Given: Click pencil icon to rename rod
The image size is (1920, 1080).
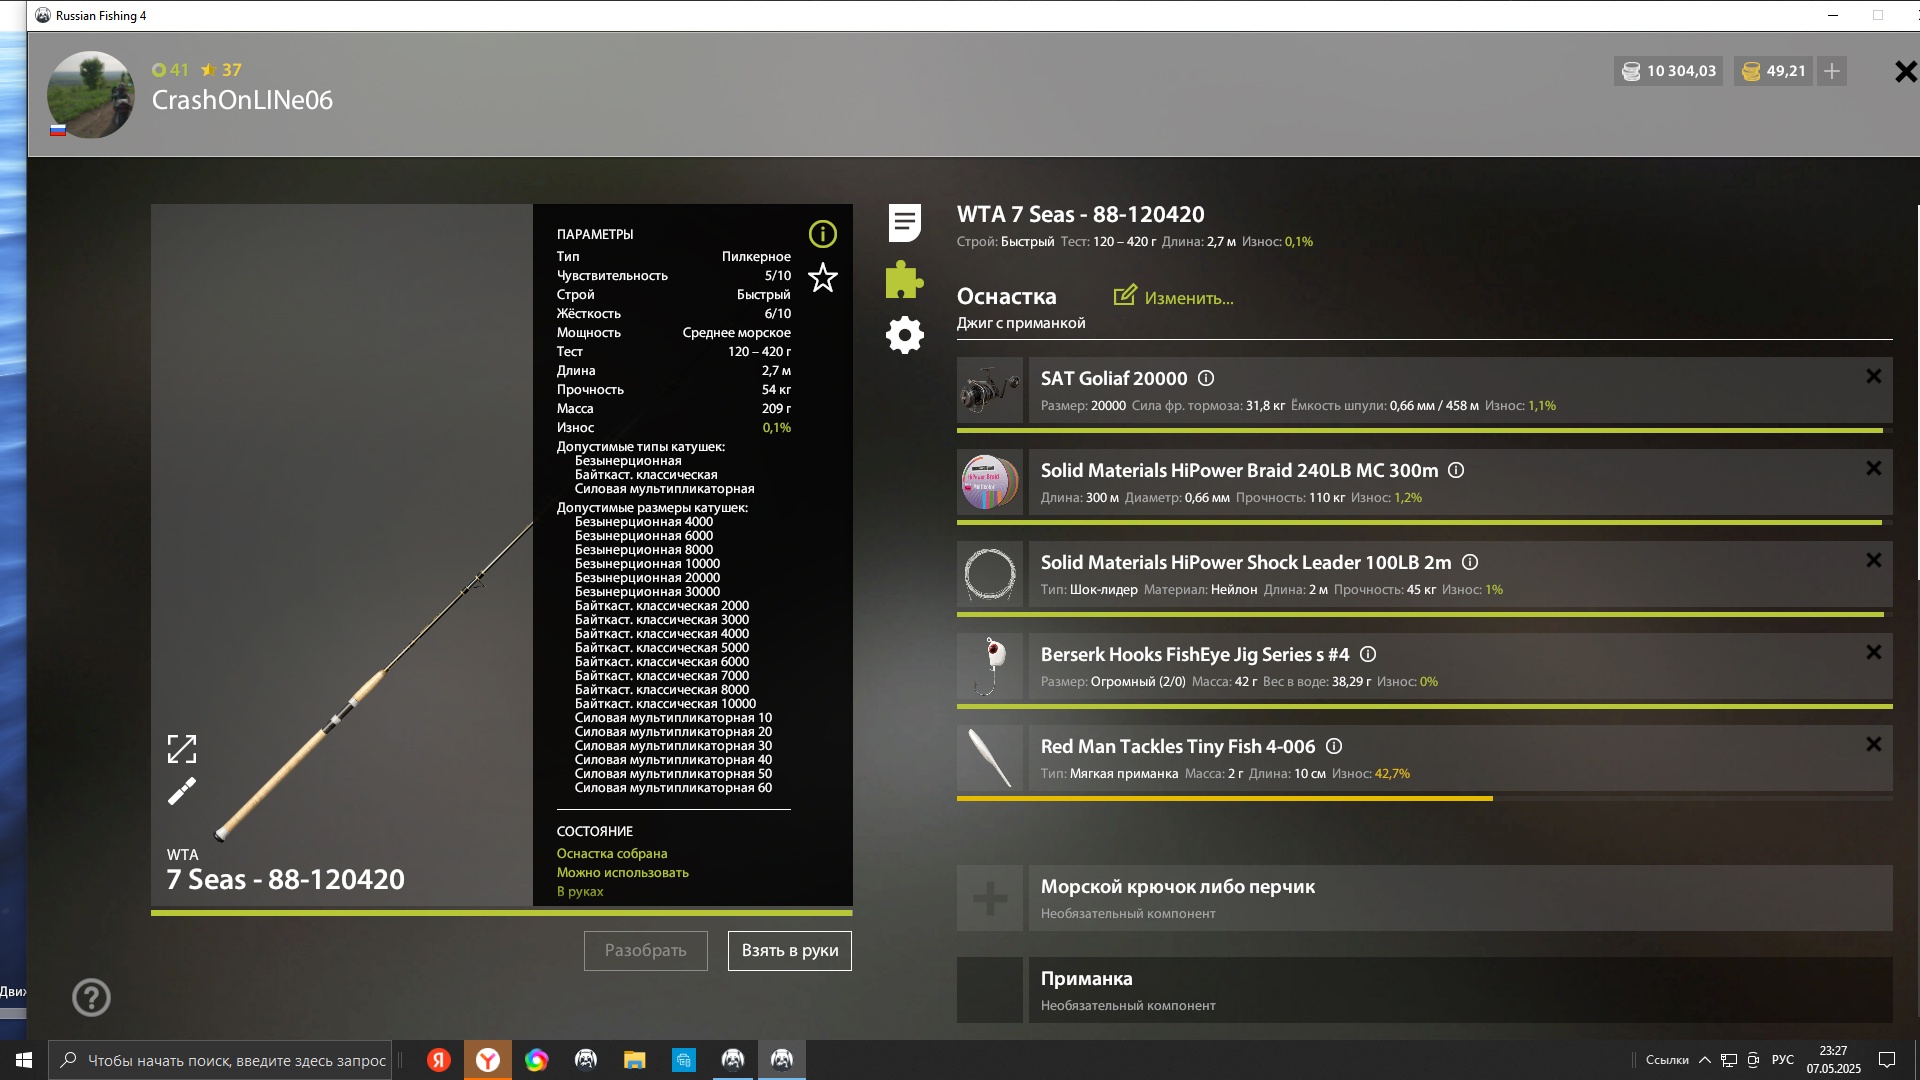Looking at the screenshot, I should pos(182,791).
